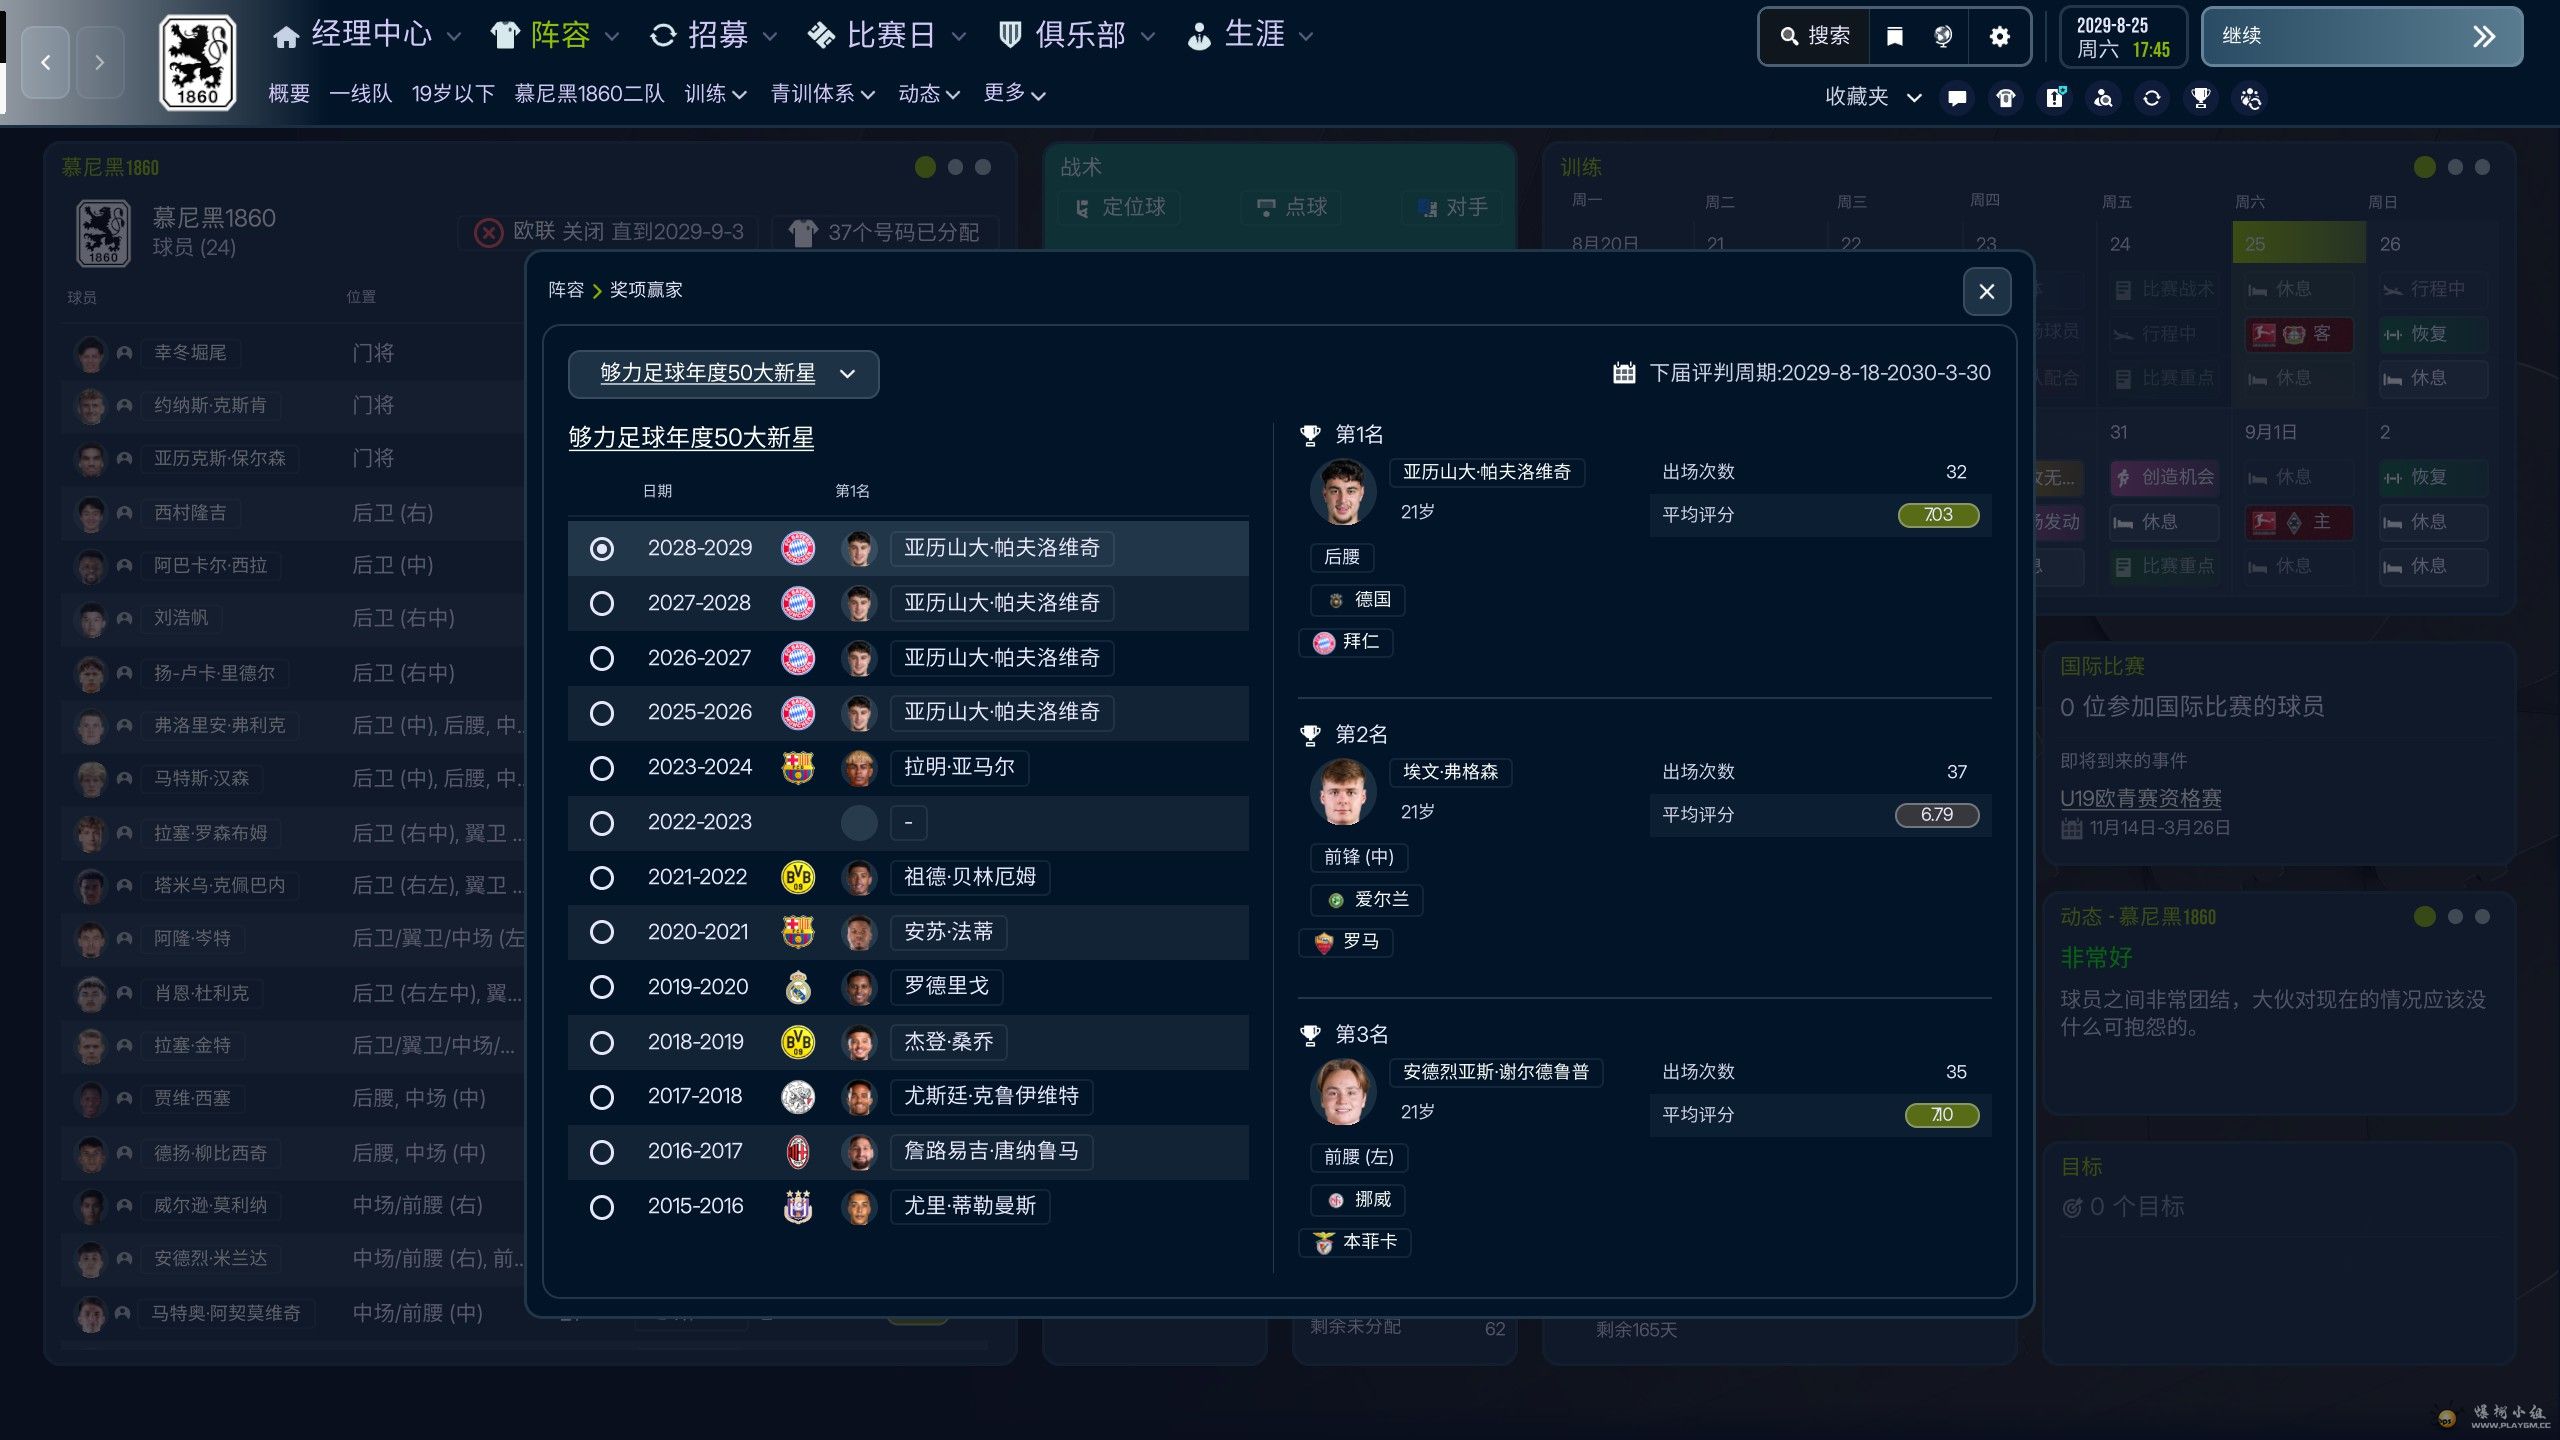This screenshot has height=1440, width=2560.
Task: Open the bookmark icon in top bar
Action: (x=1894, y=37)
